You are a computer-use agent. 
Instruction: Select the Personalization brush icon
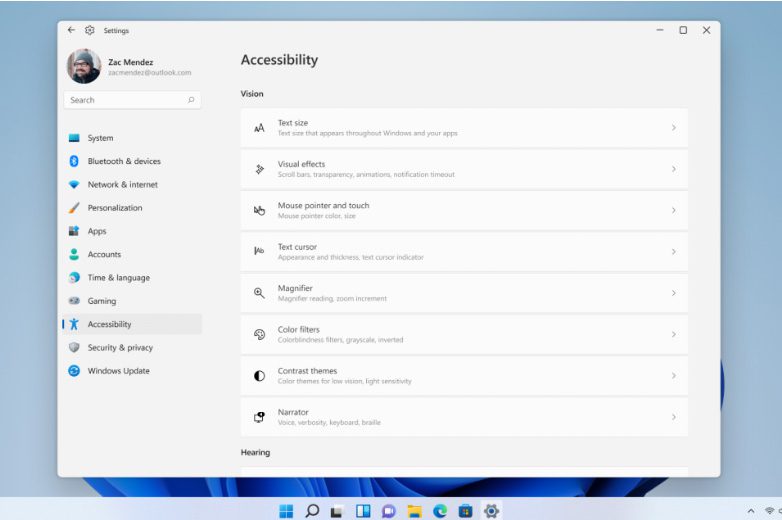(74, 208)
